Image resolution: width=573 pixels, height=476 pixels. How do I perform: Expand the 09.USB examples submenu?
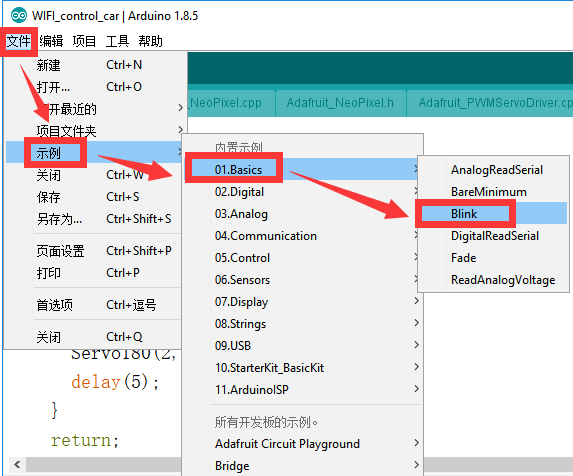(303, 346)
